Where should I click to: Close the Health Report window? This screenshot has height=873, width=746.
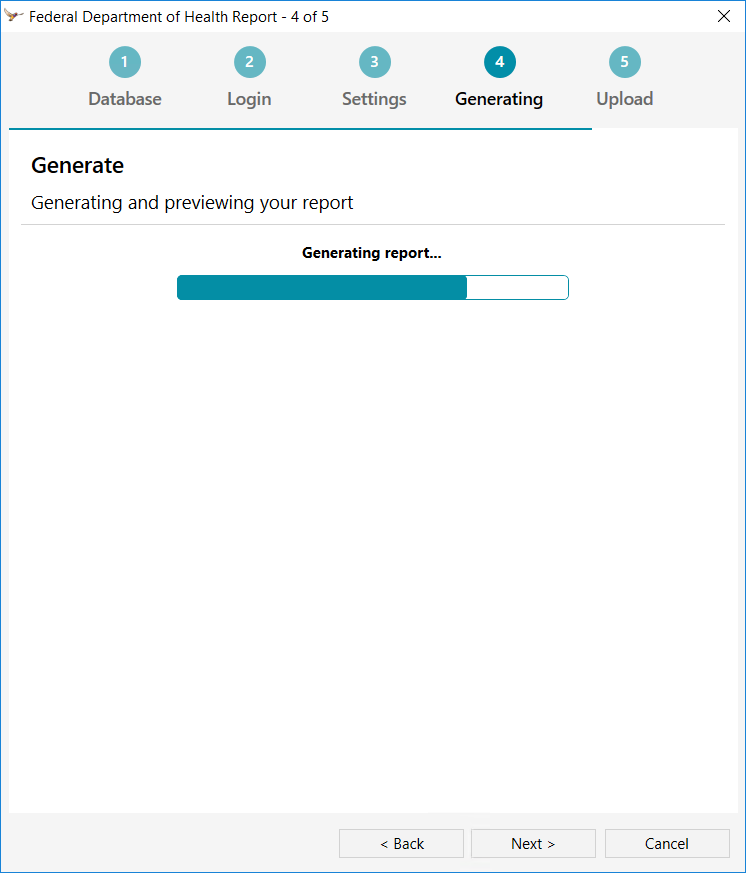(724, 16)
